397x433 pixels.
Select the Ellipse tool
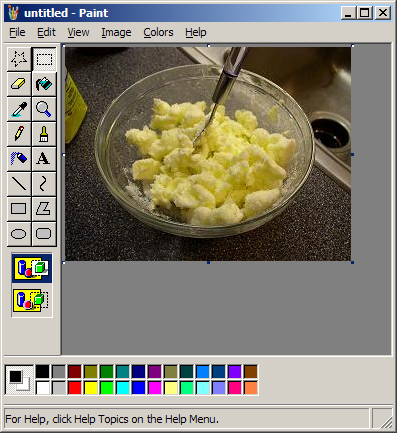[19, 234]
